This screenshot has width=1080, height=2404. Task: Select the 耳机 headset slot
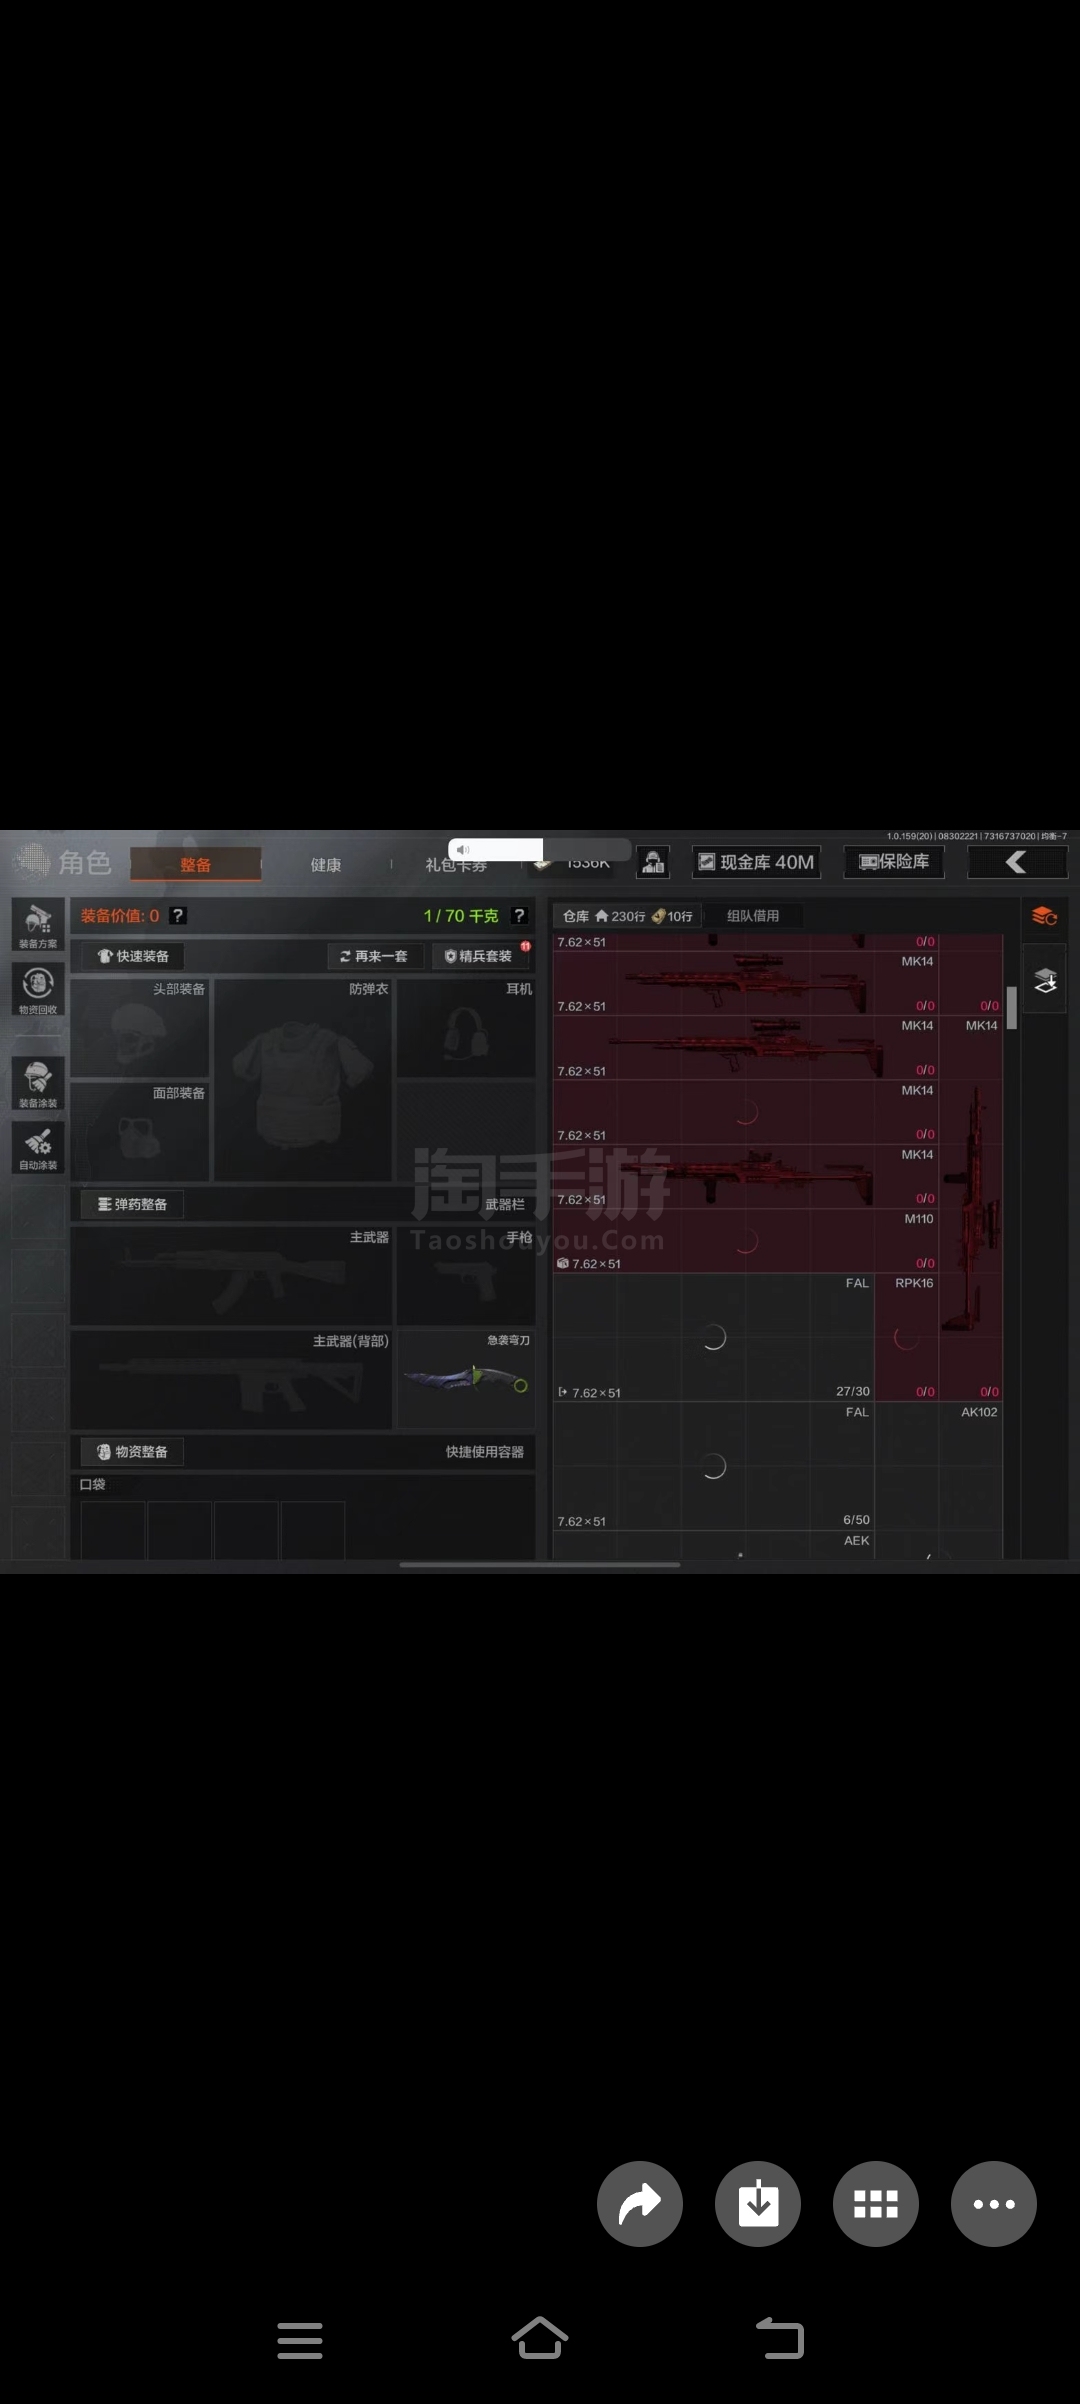click(x=466, y=1028)
